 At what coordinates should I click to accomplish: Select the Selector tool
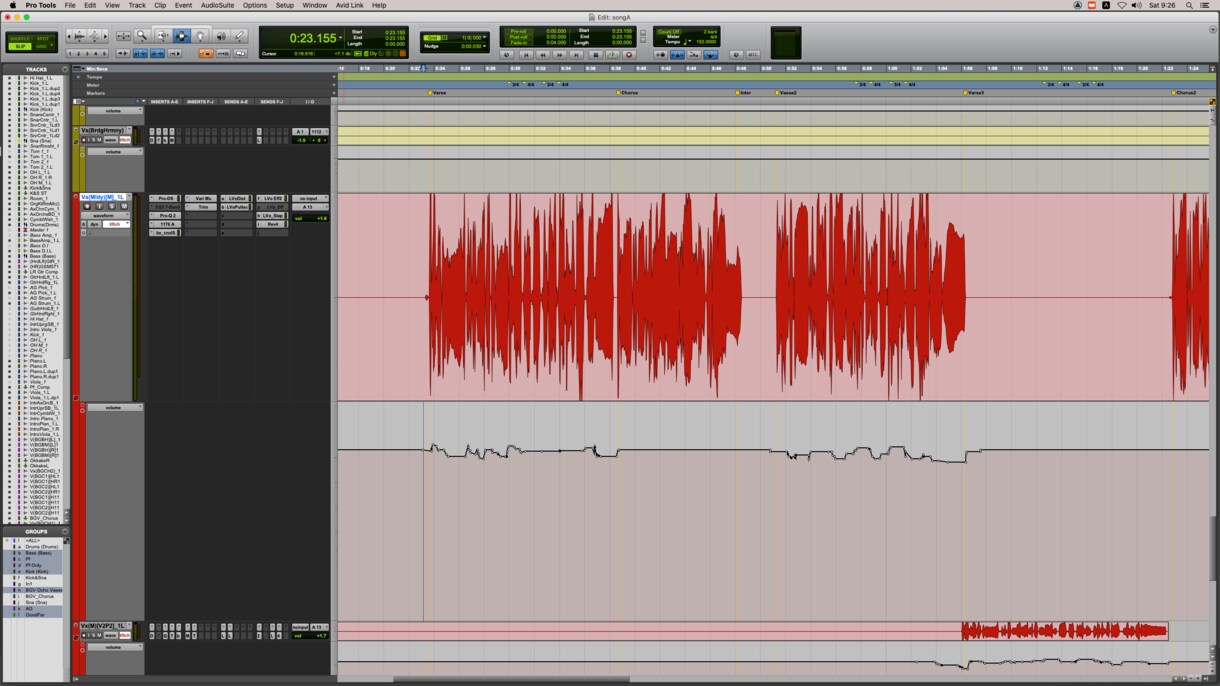(181, 36)
